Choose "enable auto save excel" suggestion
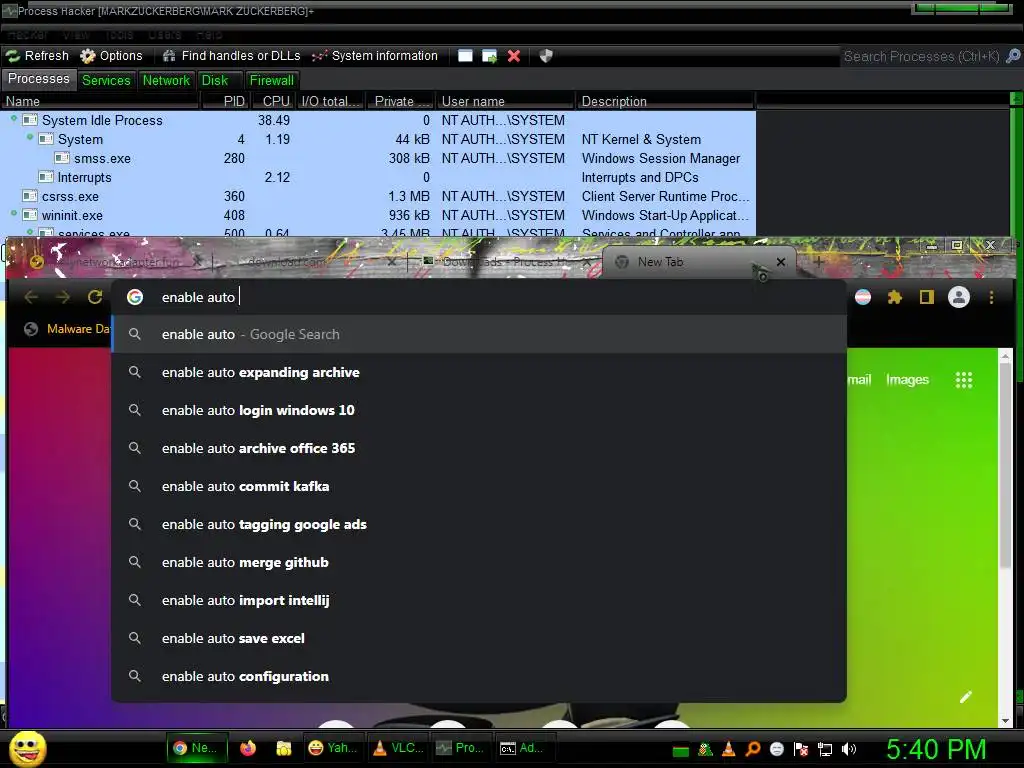The height and width of the screenshot is (768, 1024). [x=479, y=638]
